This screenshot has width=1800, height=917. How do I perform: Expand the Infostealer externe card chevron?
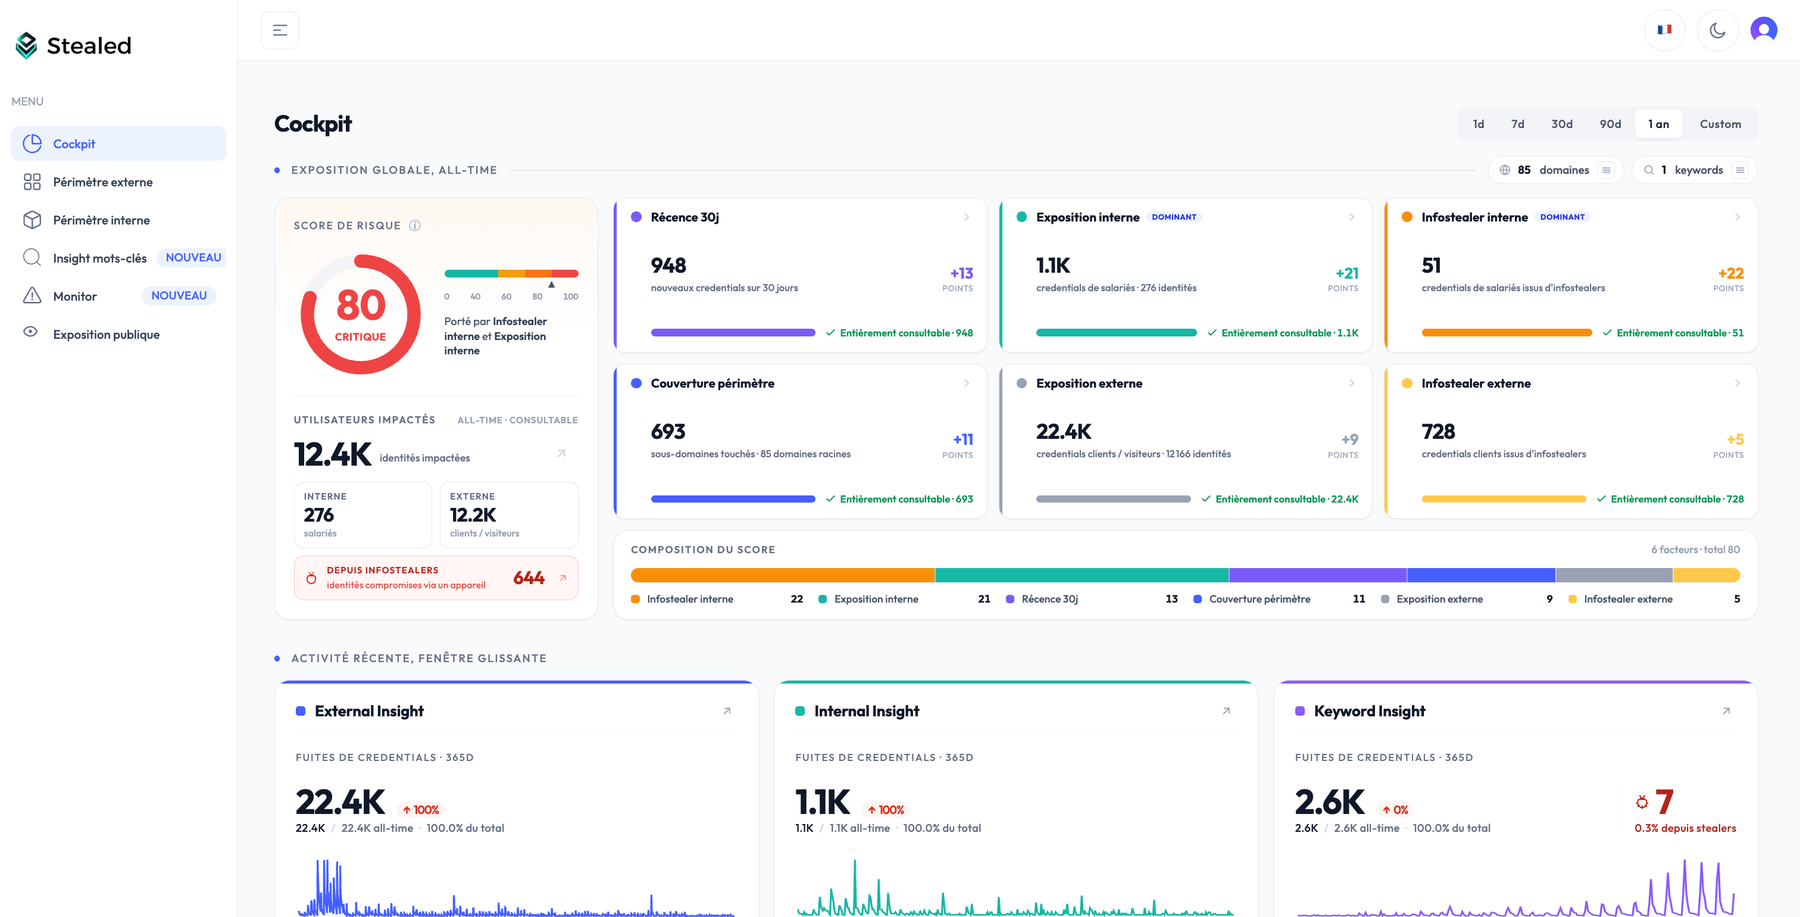click(1737, 383)
